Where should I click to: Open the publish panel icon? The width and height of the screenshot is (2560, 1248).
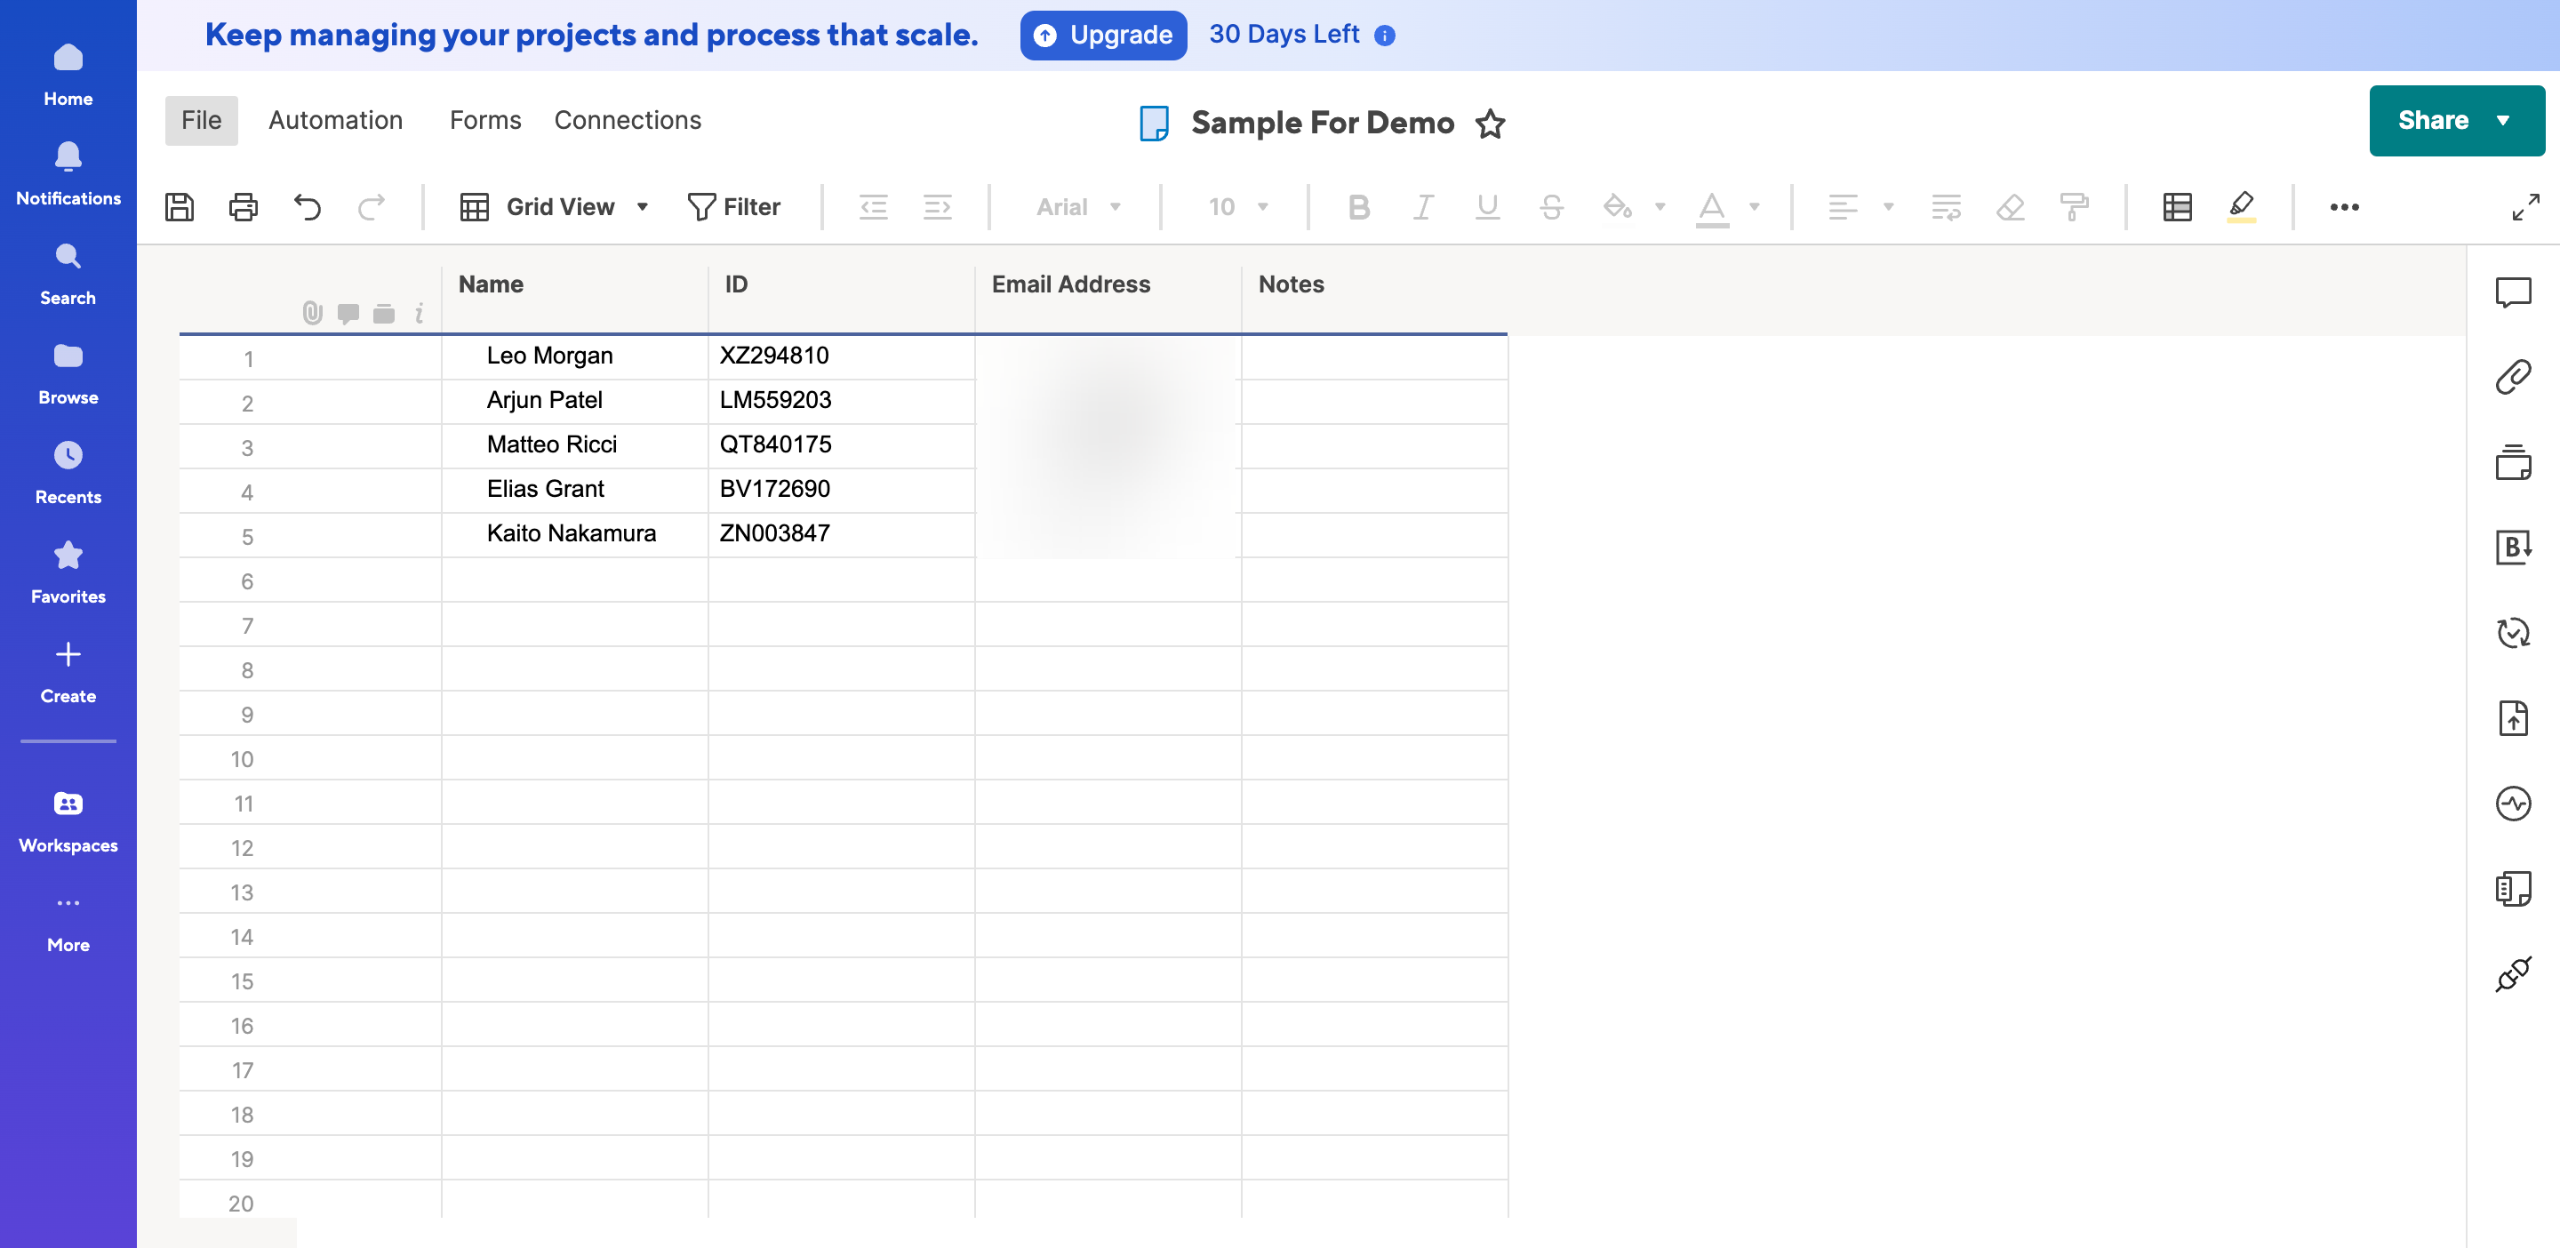coord(2513,718)
